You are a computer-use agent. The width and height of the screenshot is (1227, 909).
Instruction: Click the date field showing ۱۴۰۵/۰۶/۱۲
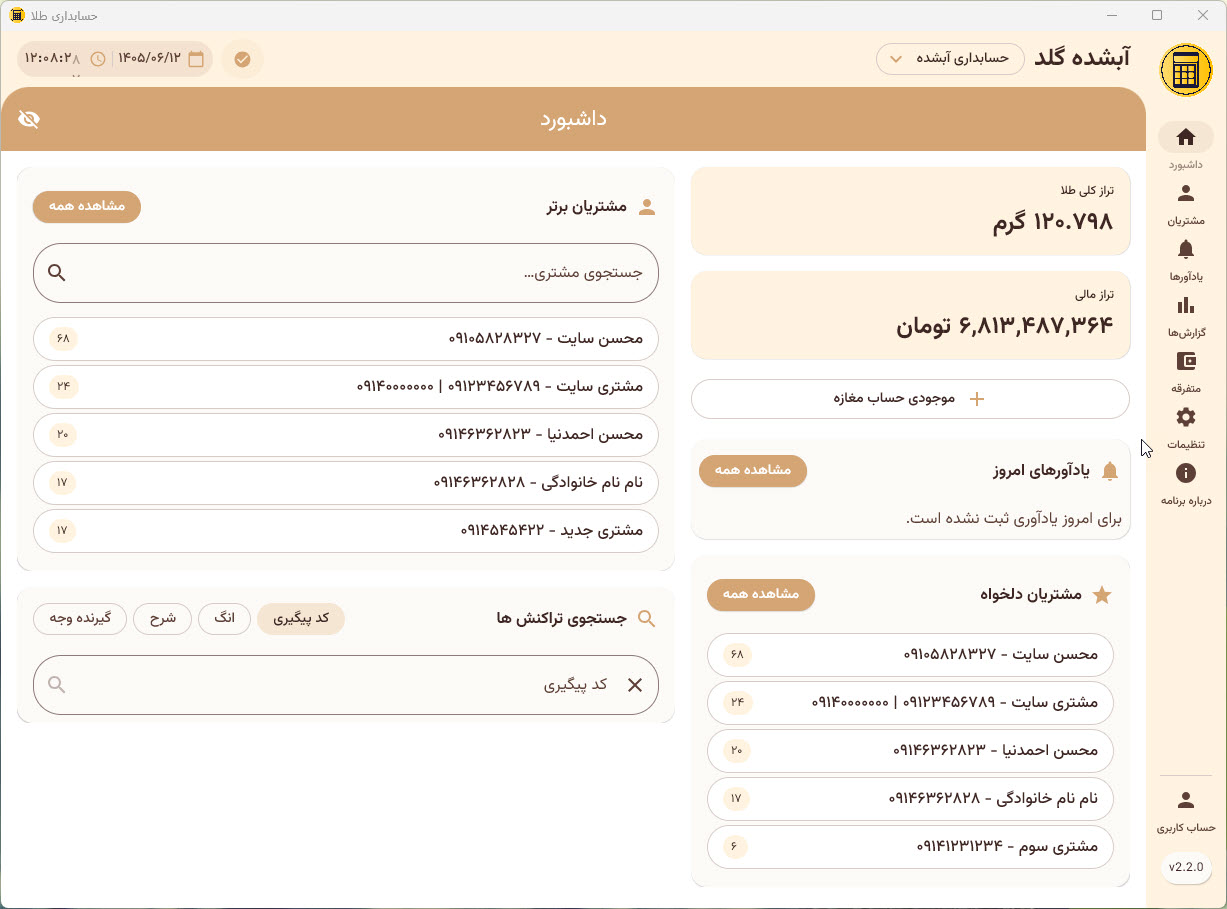coord(149,59)
